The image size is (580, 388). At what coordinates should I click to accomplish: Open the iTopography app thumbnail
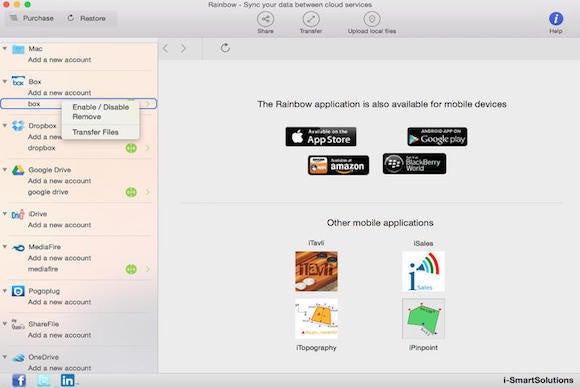pyautogui.click(x=316, y=318)
